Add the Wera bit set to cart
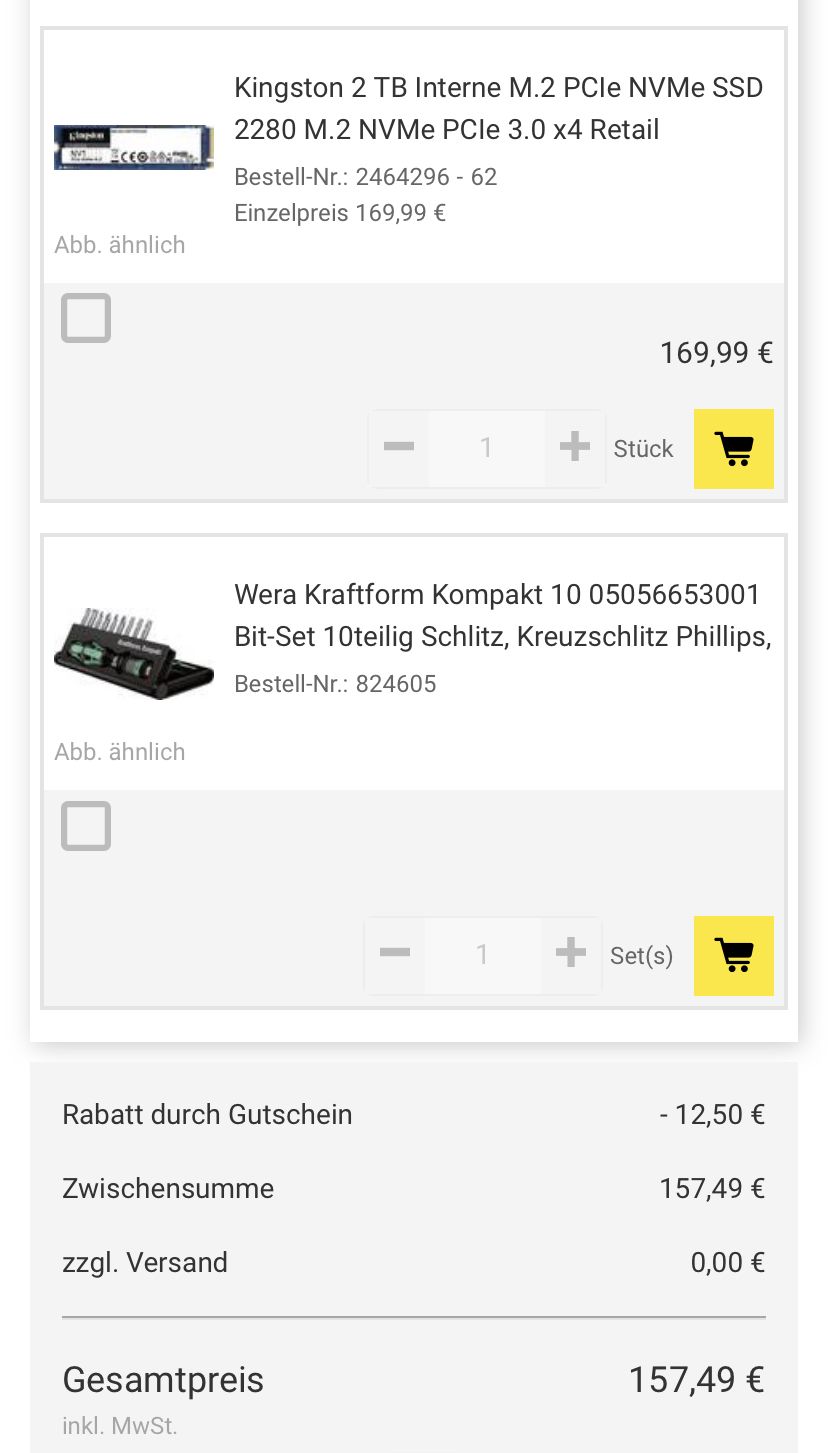828x1453 pixels. [x=733, y=956]
